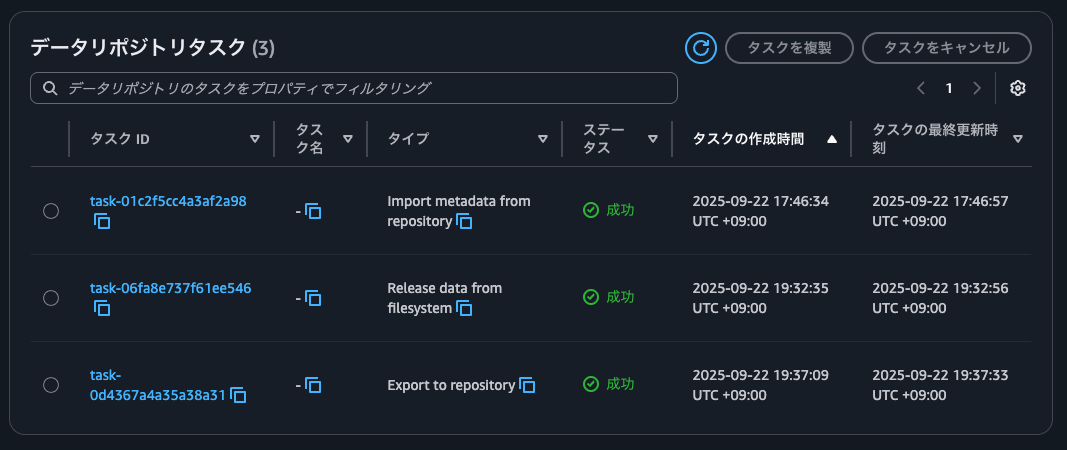The image size is (1067, 450).
Task: Select radio for task-06fa8e737f61ee546
Action: click(51, 298)
